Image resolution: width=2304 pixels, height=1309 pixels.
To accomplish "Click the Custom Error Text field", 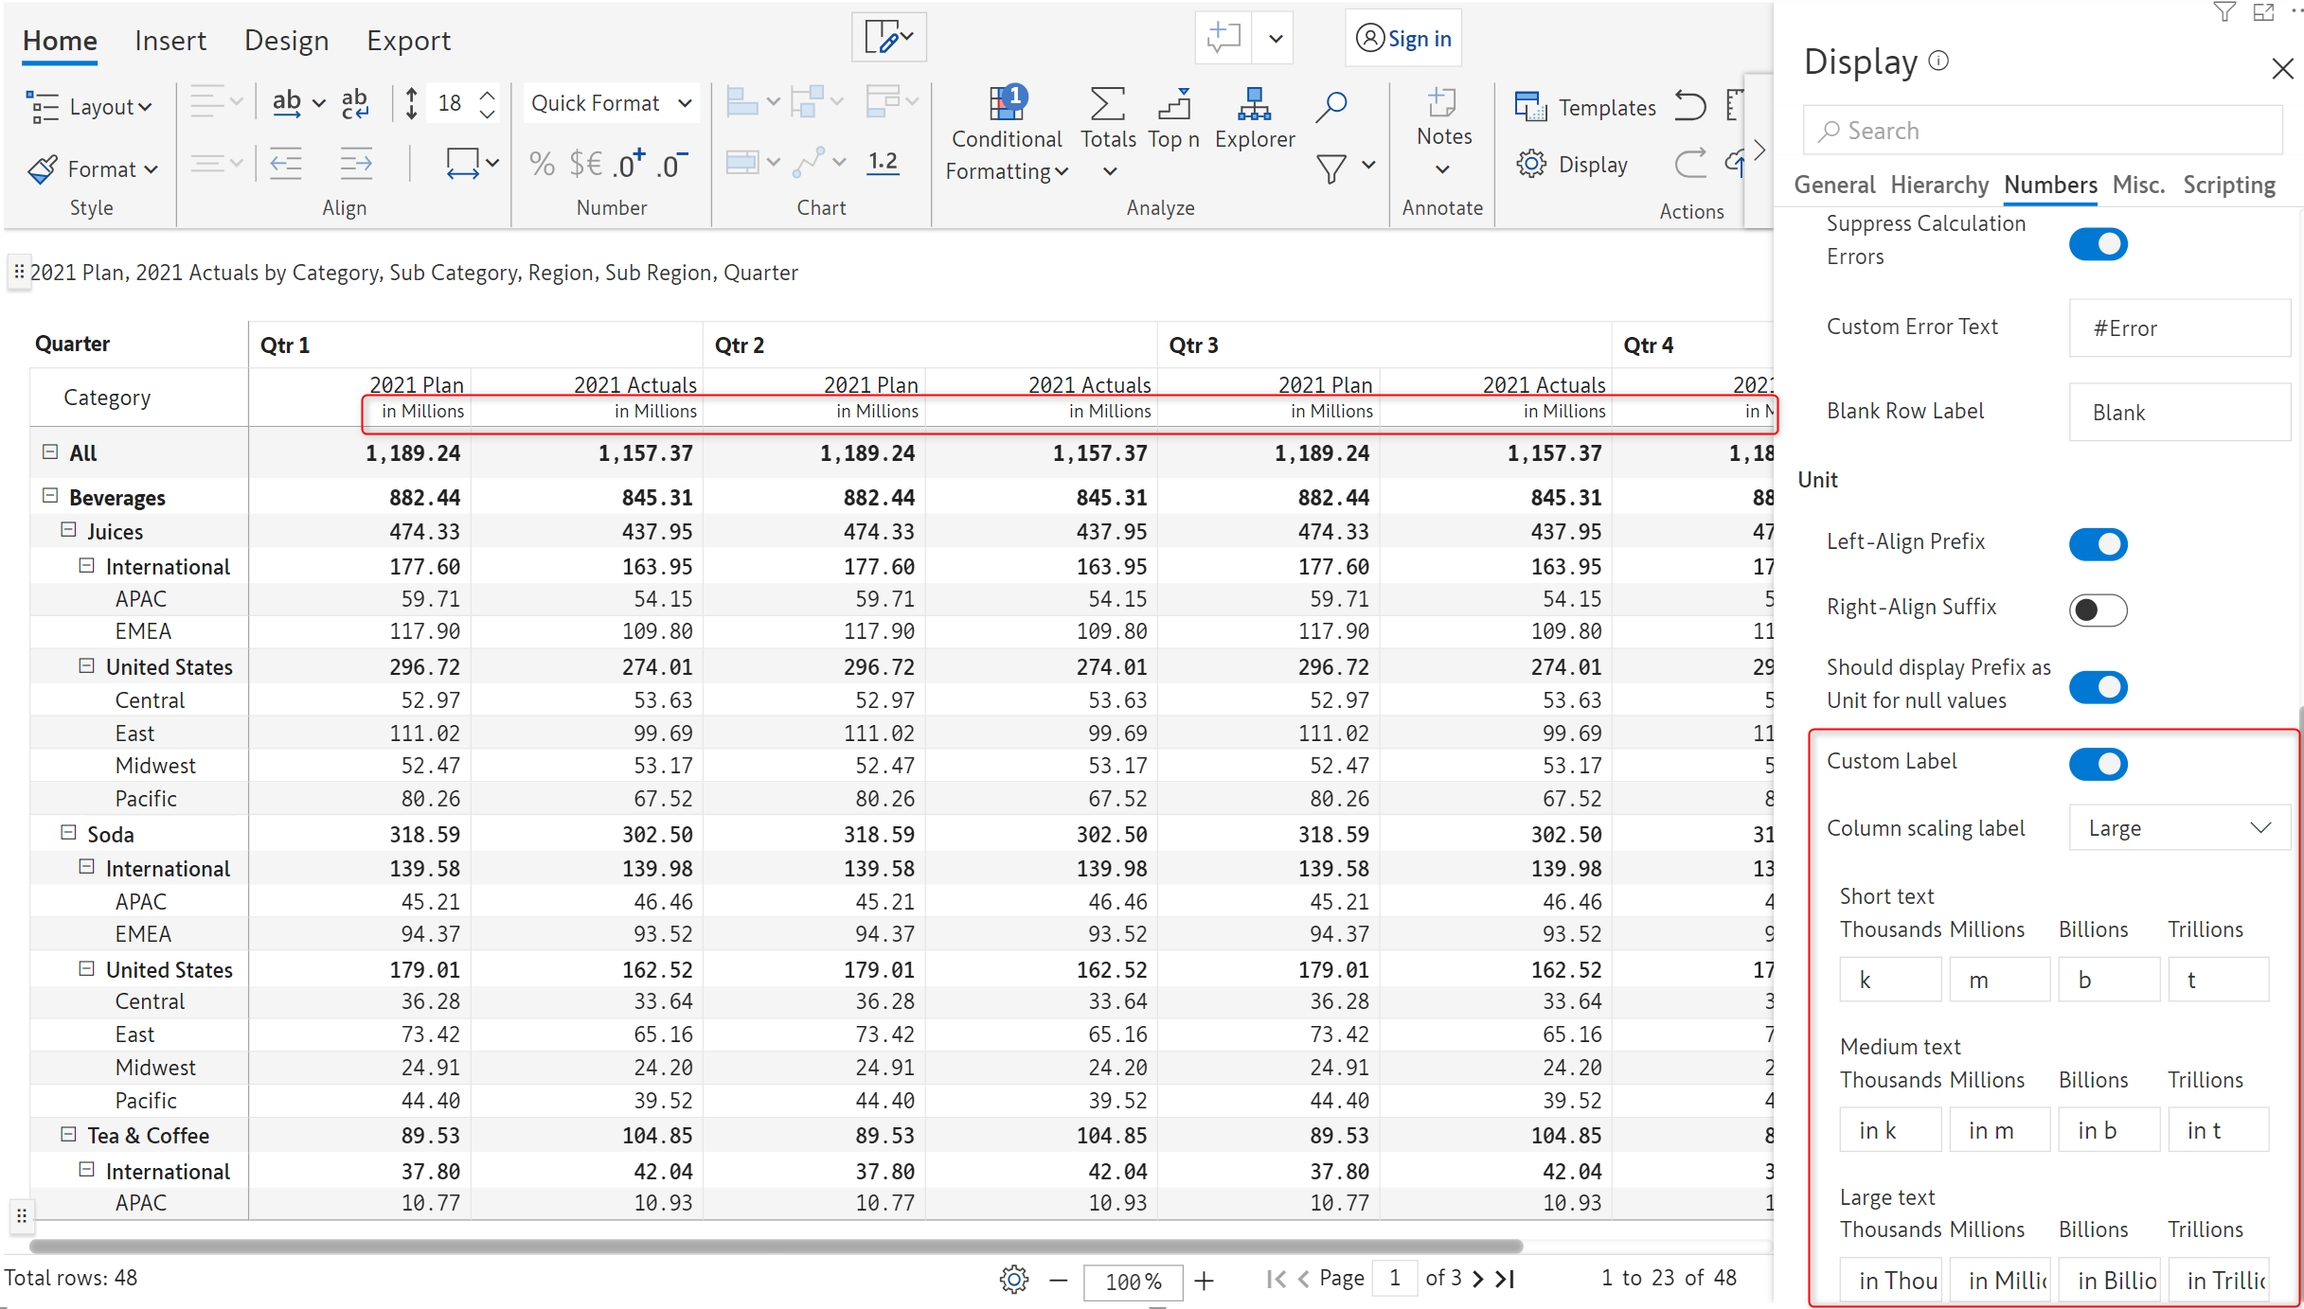I will (x=2178, y=328).
